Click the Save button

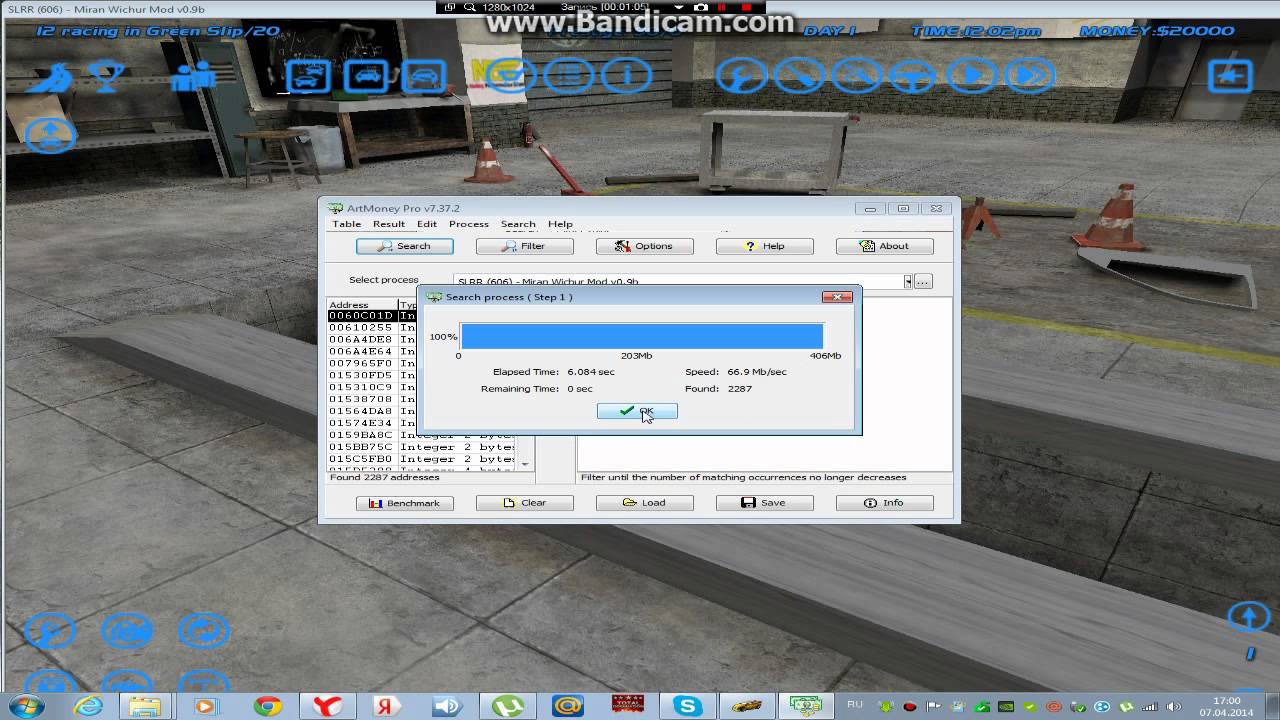coord(765,503)
